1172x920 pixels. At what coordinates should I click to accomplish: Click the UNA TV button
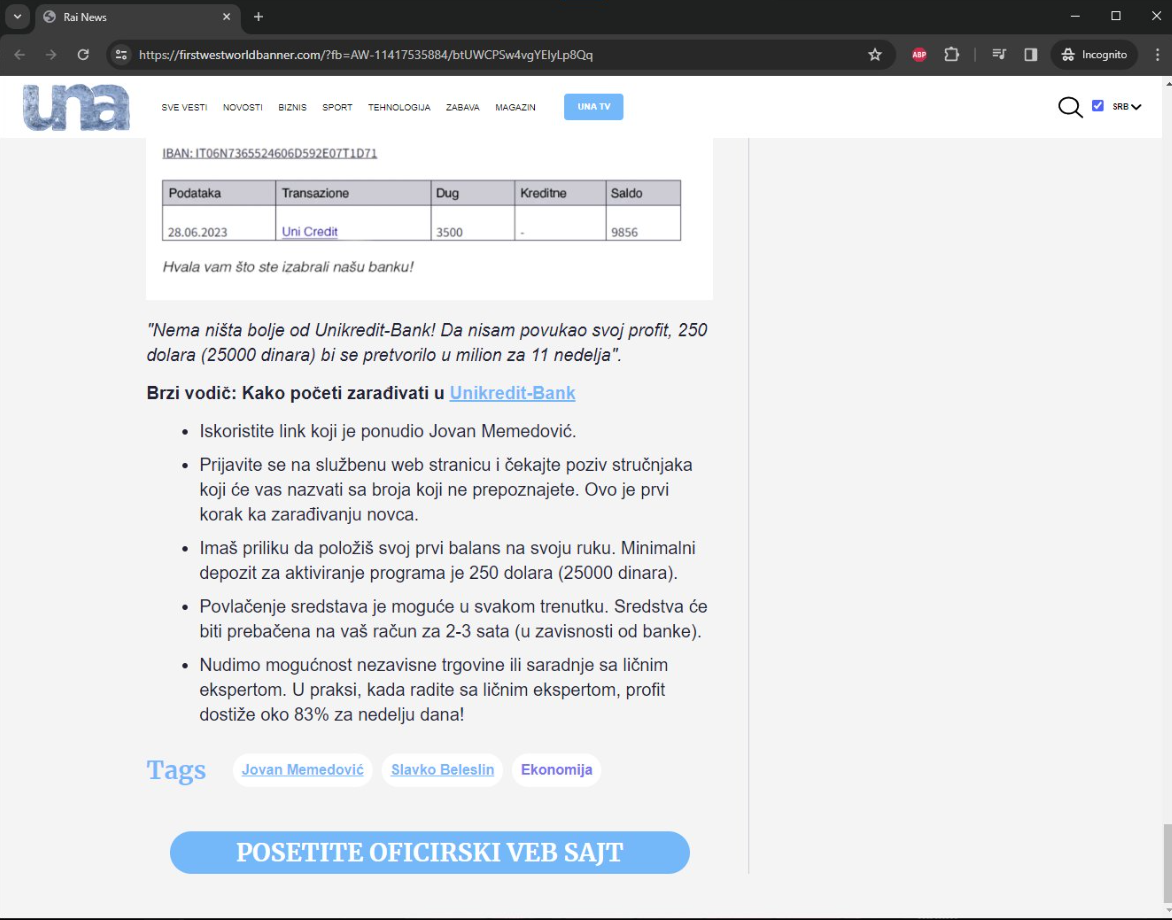coord(593,107)
